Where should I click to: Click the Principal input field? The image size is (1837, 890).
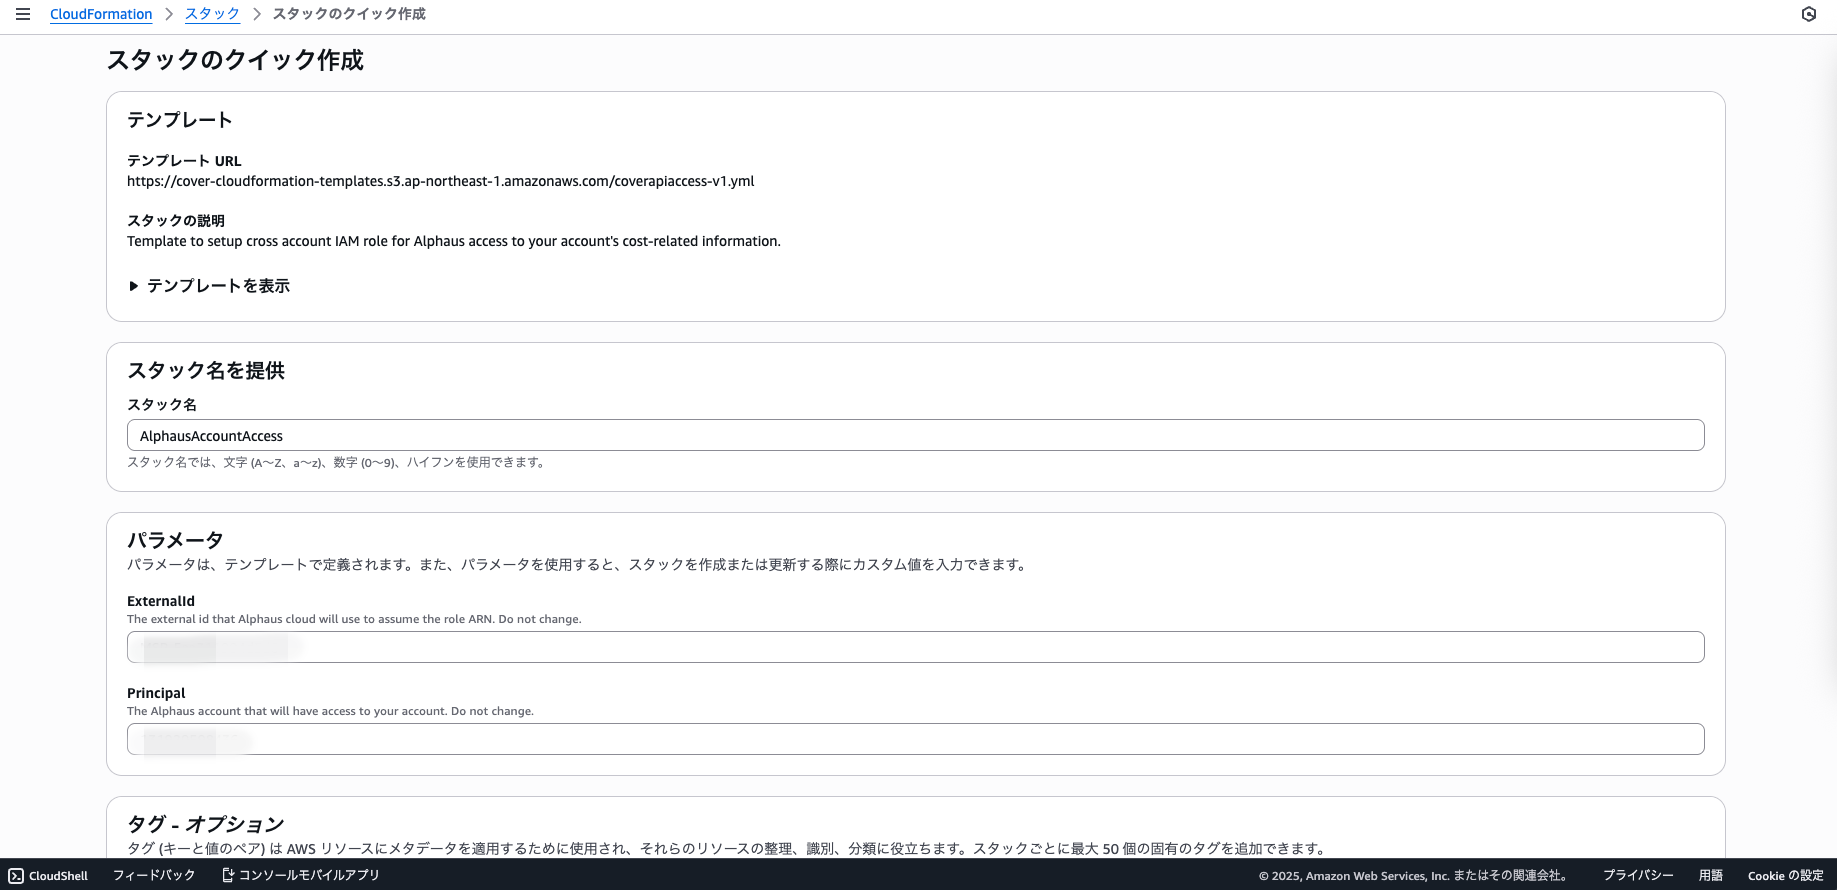pos(915,739)
